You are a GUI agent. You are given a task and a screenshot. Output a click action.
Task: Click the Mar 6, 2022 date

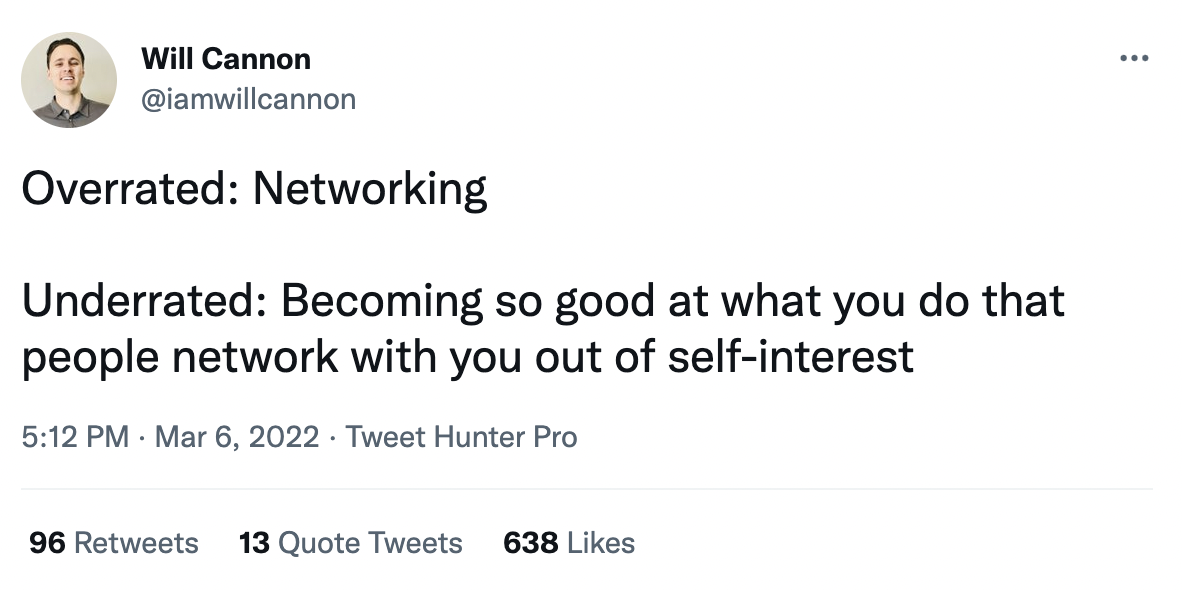237,437
